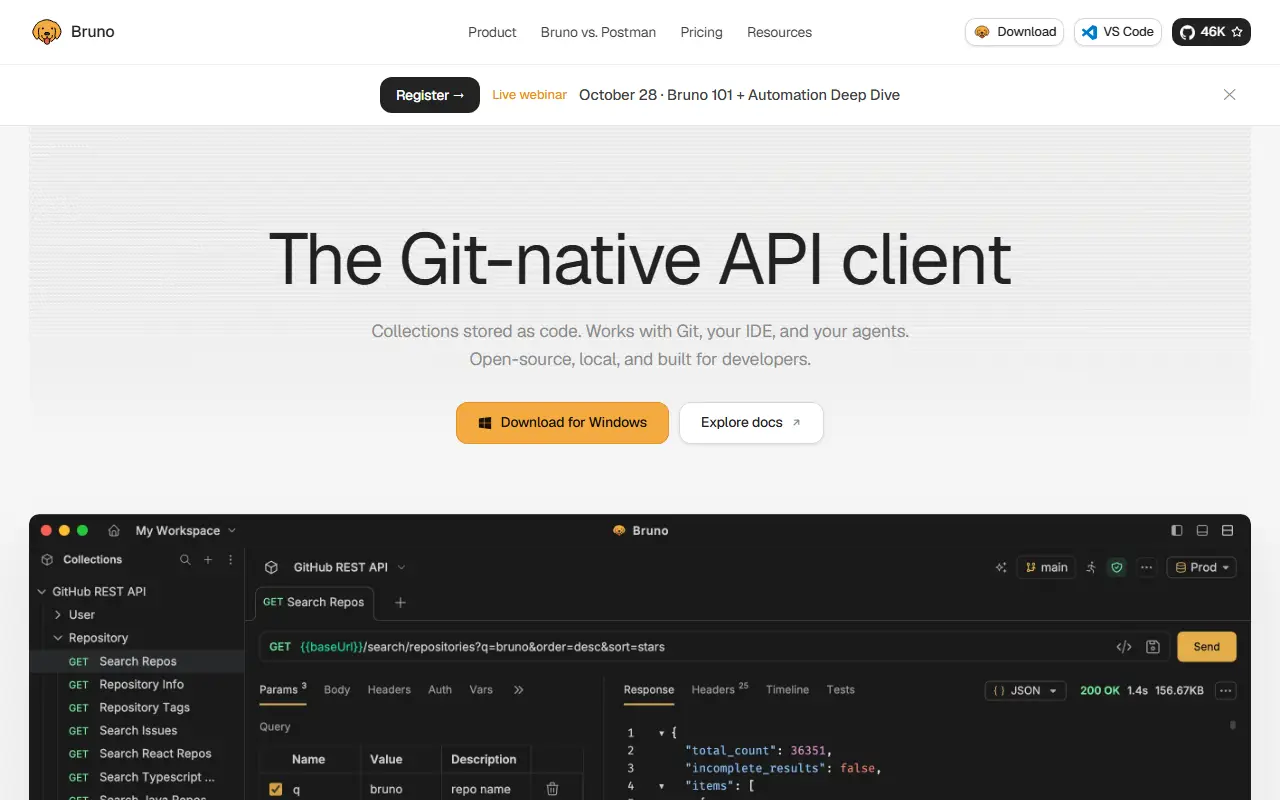Screen dimensions: 1280x800
Task: Expand the User folder
Action: point(58,615)
